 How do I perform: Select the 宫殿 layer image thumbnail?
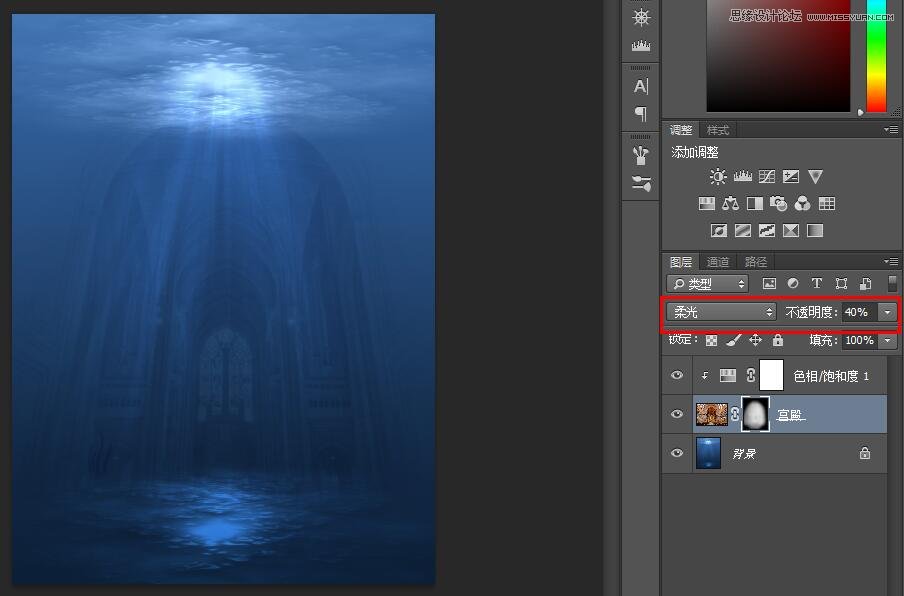[x=711, y=414]
